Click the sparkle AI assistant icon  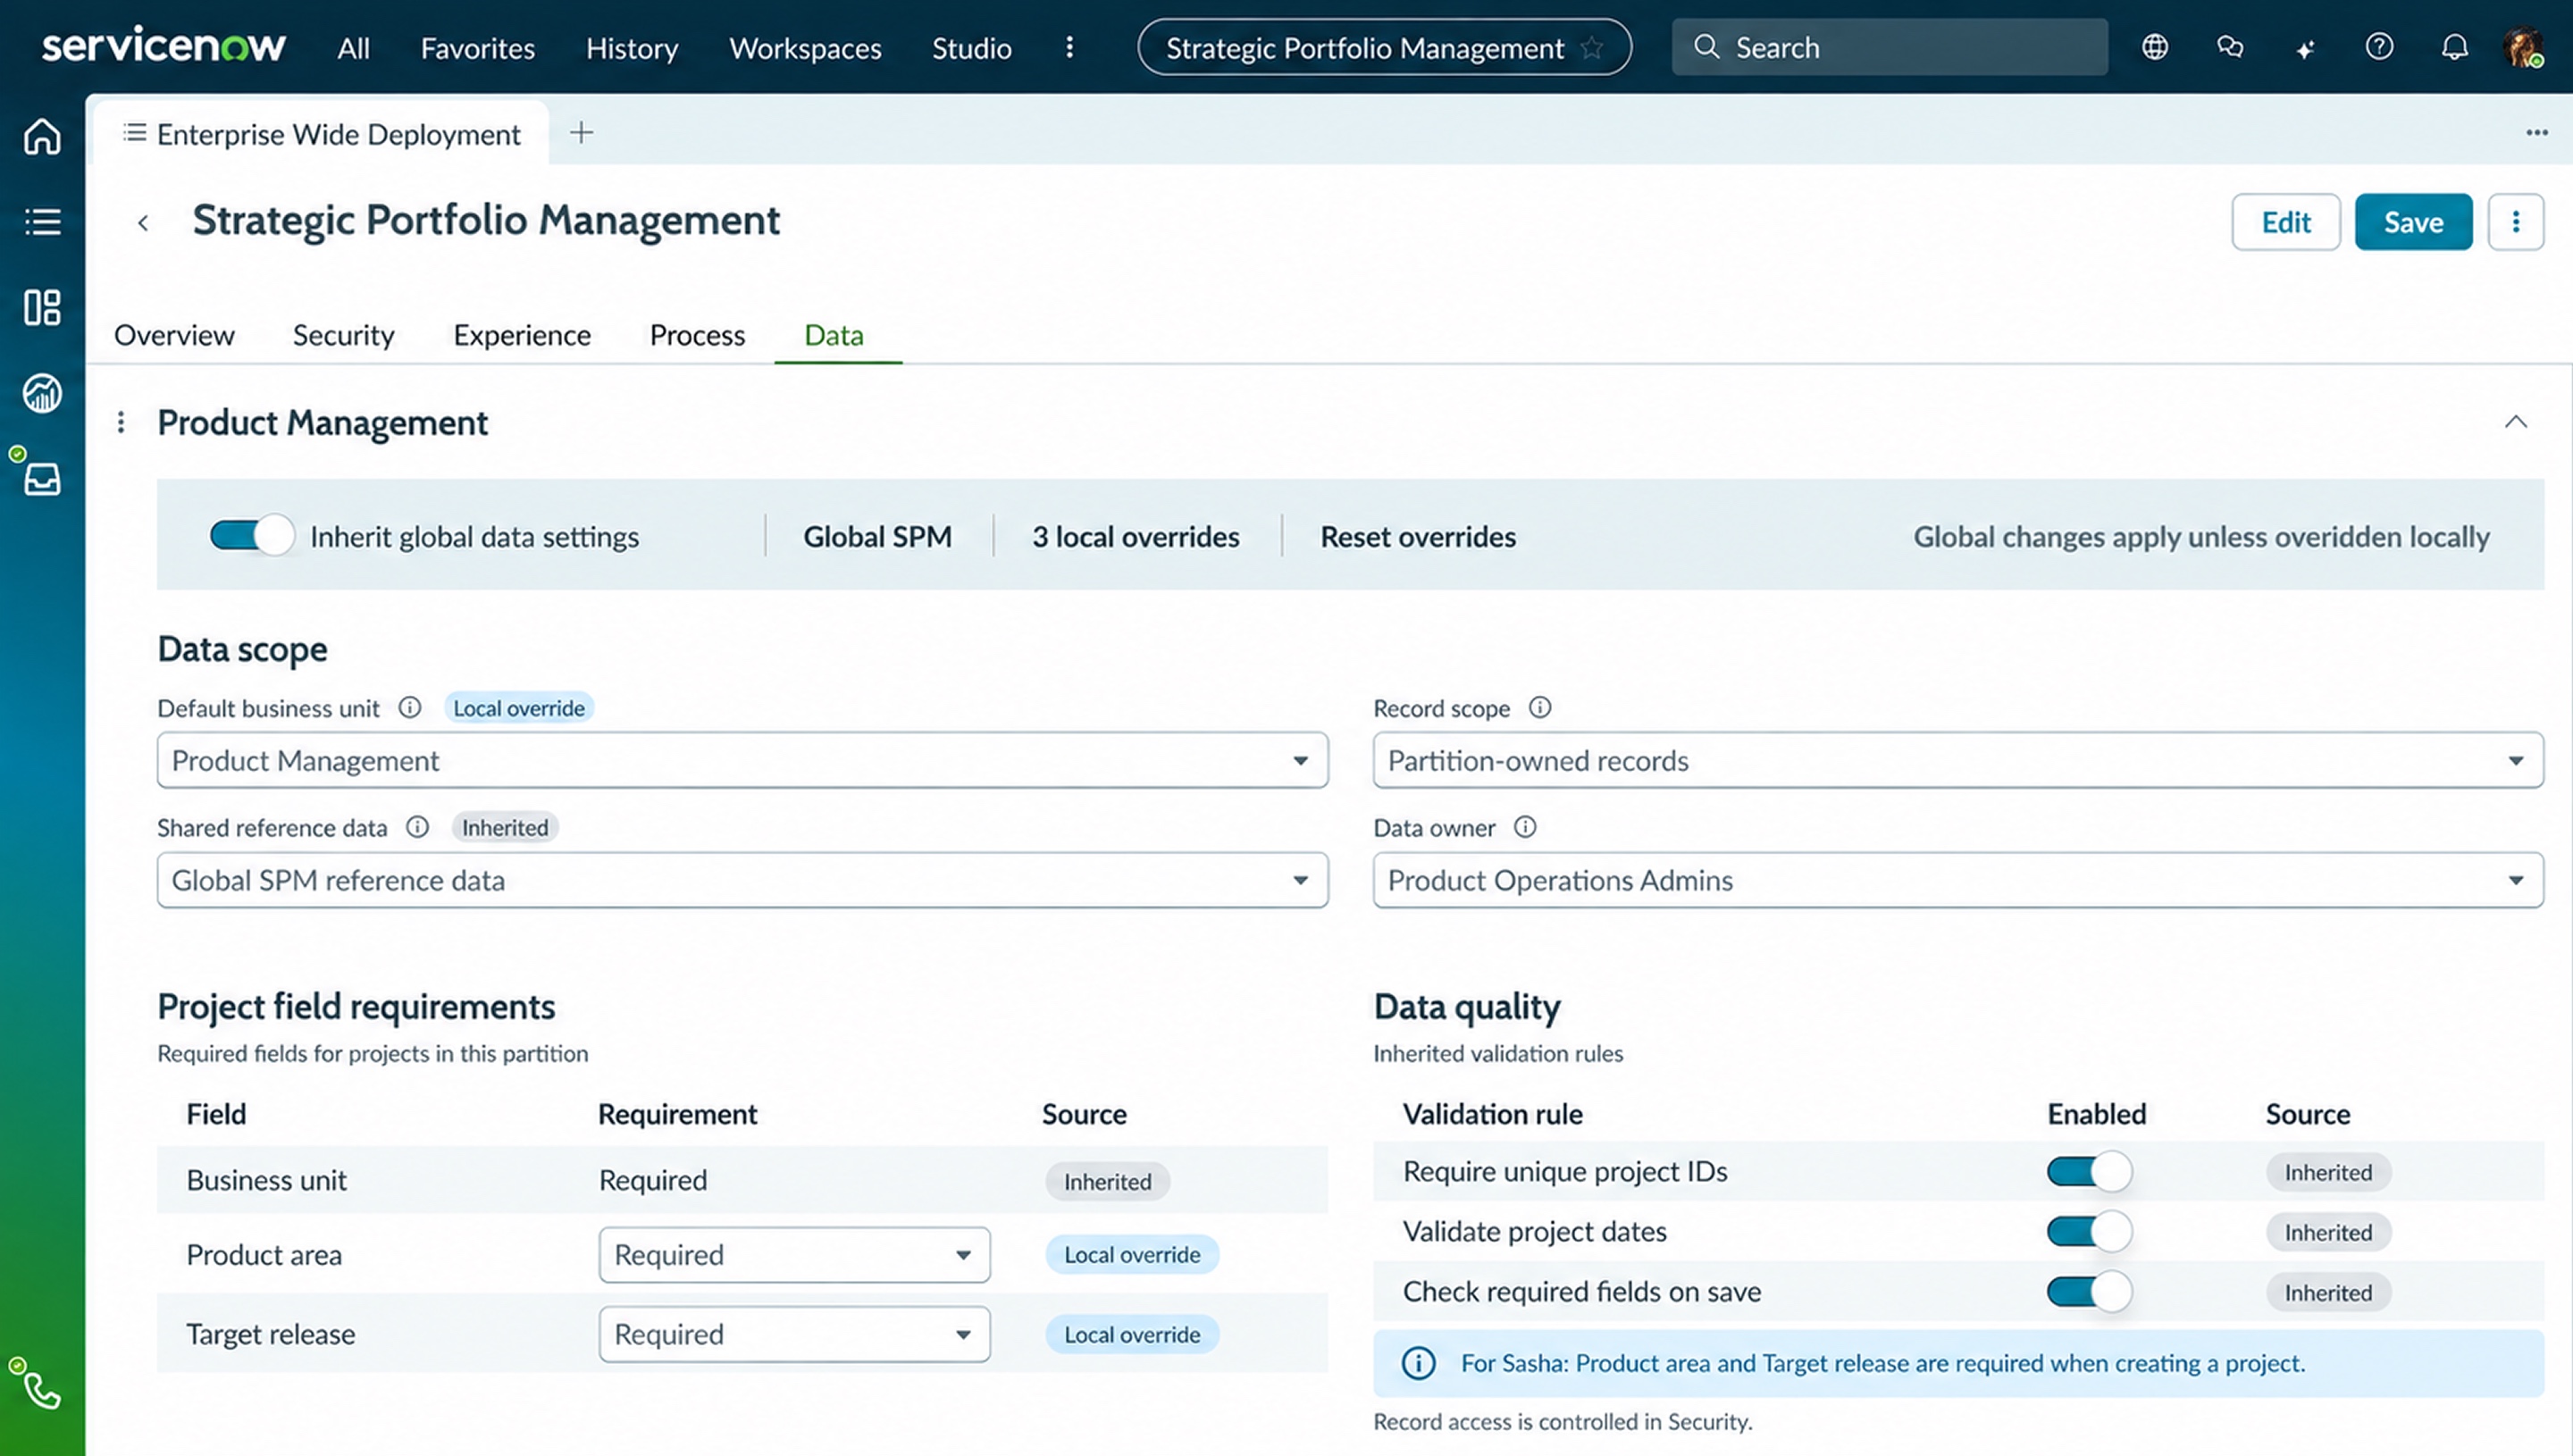pyautogui.click(x=2305, y=48)
